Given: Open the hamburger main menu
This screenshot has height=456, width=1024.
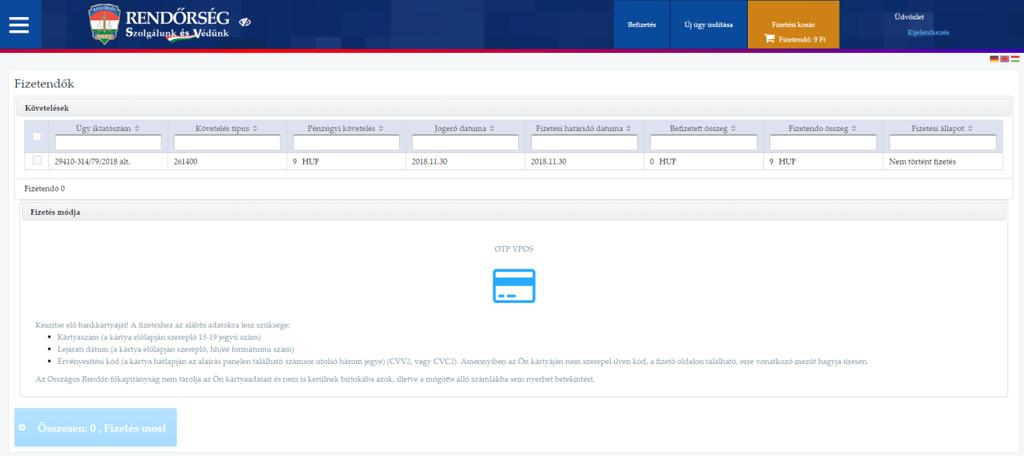Looking at the screenshot, I should coord(19,24).
